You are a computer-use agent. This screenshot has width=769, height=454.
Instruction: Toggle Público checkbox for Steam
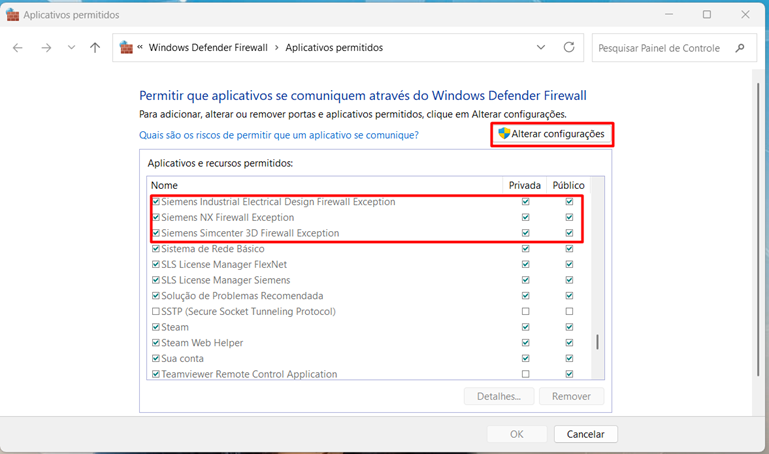pos(569,327)
